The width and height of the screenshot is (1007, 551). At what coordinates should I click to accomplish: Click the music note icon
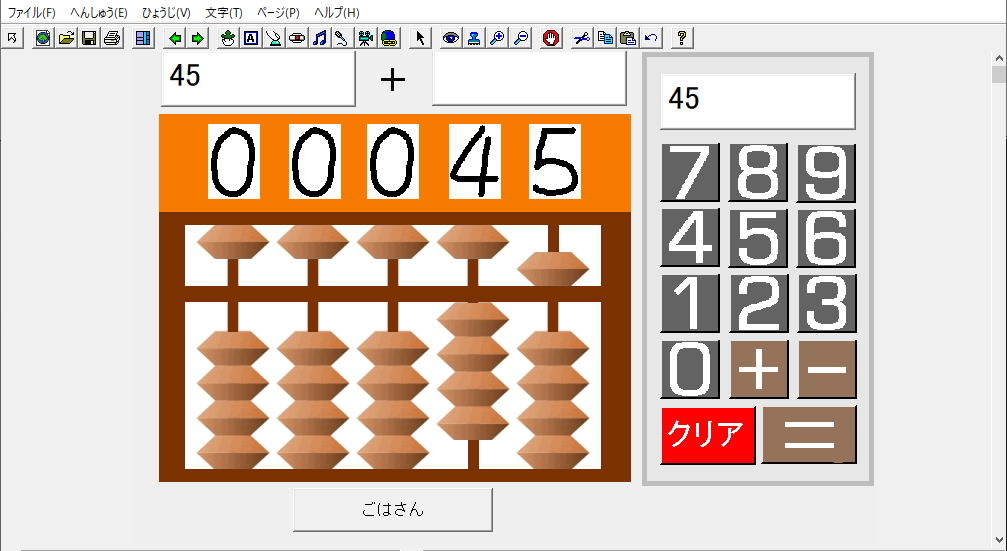pyautogui.click(x=319, y=38)
